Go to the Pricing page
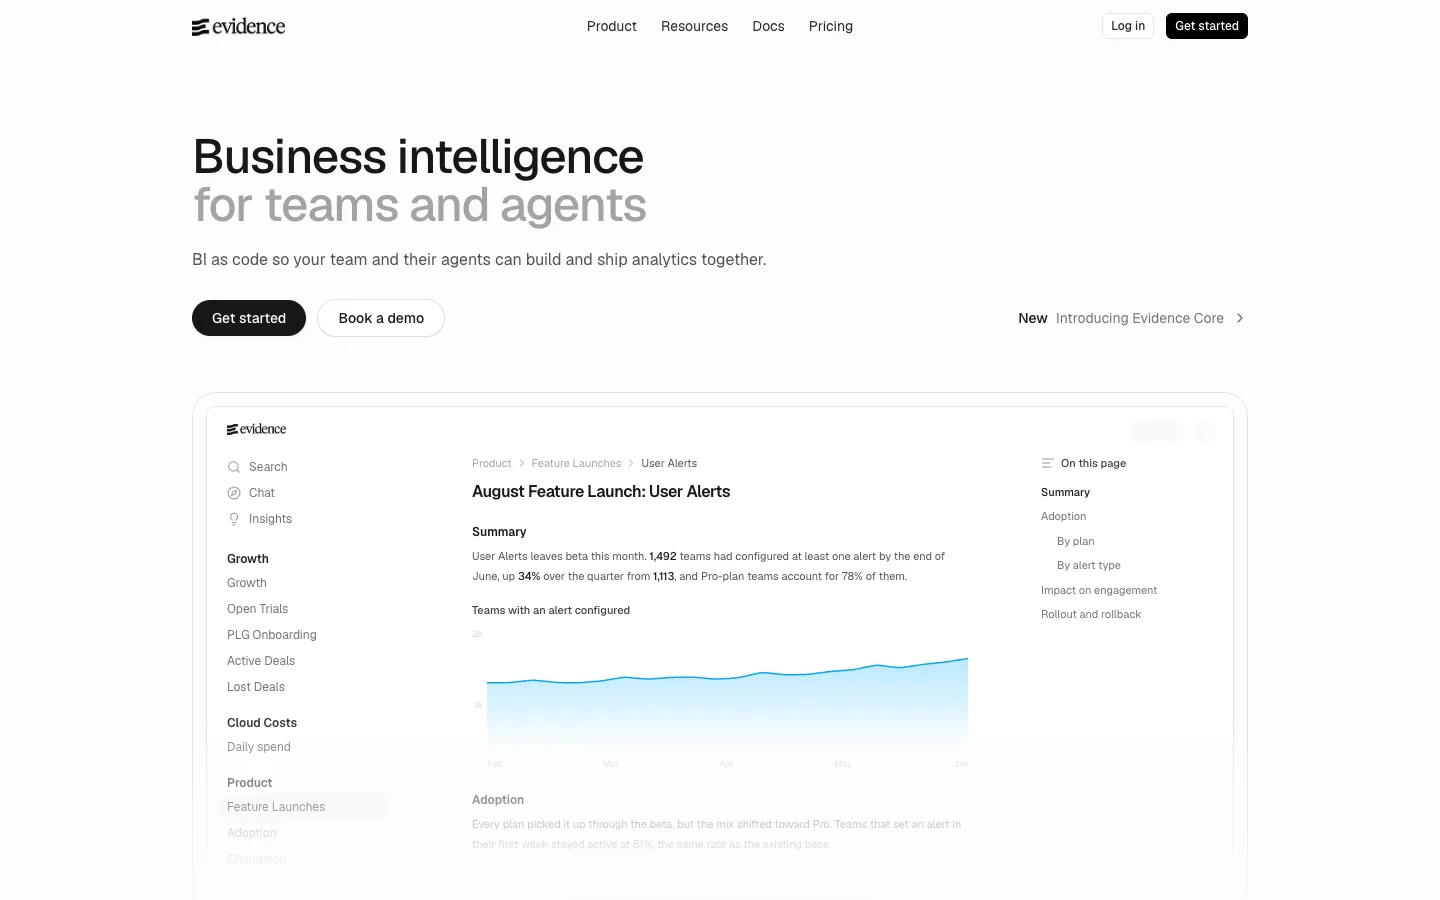 click(x=831, y=26)
